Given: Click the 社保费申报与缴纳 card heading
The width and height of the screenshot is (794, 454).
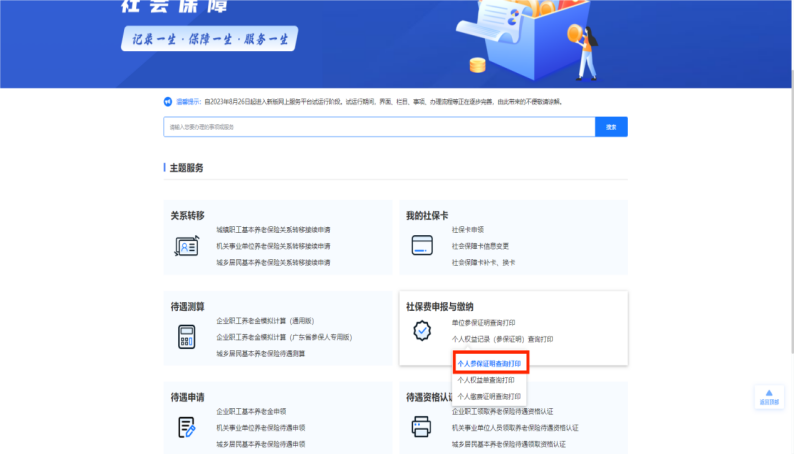Looking at the screenshot, I should [440, 307].
